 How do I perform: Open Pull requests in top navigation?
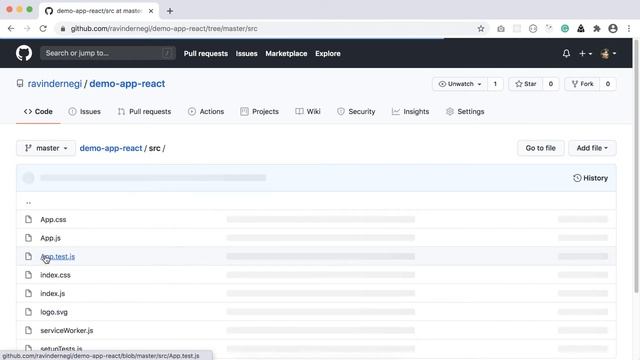coord(206,53)
